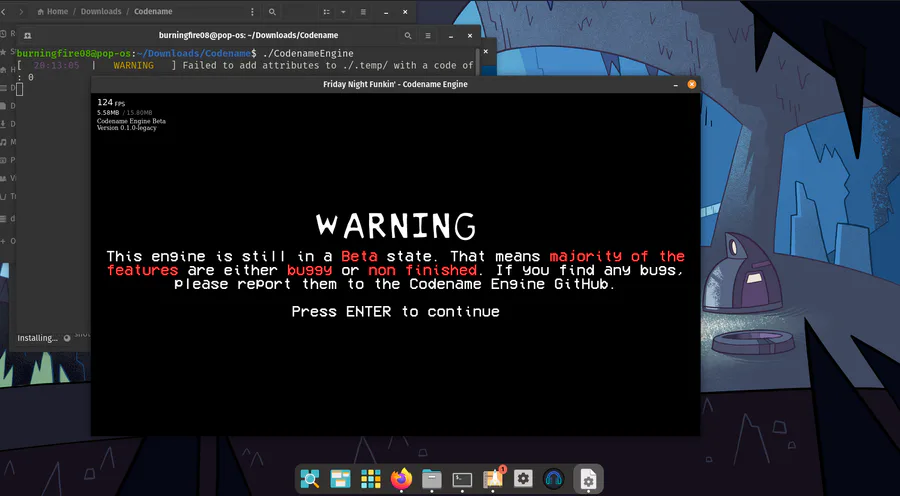Navigate to Home breadcrumb in Files

click(53, 11)
